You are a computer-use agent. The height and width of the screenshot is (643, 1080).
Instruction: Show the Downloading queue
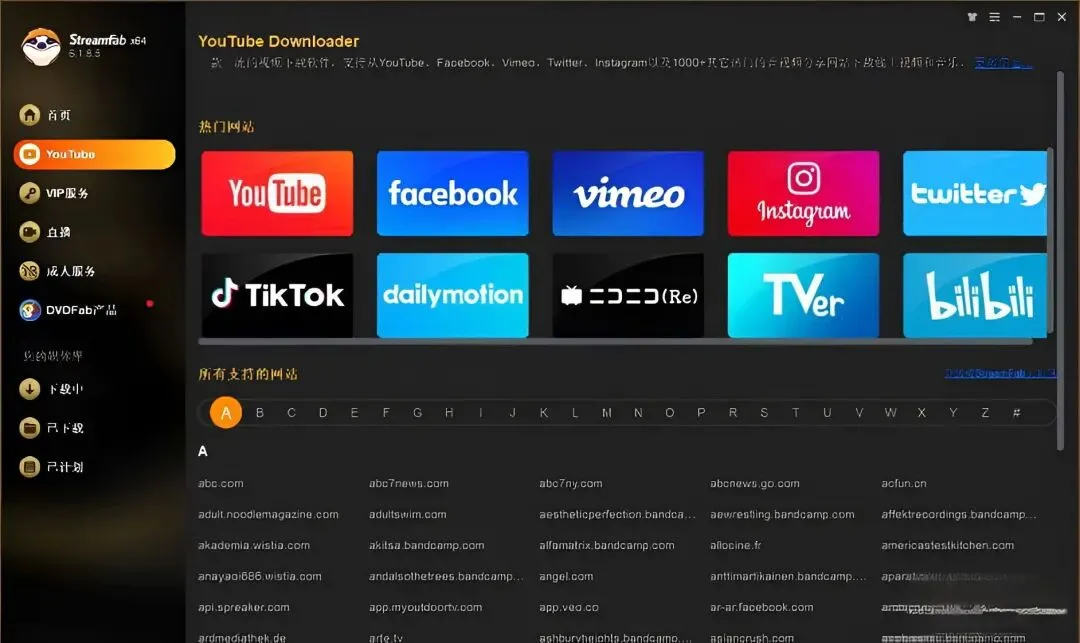(51, 389)
